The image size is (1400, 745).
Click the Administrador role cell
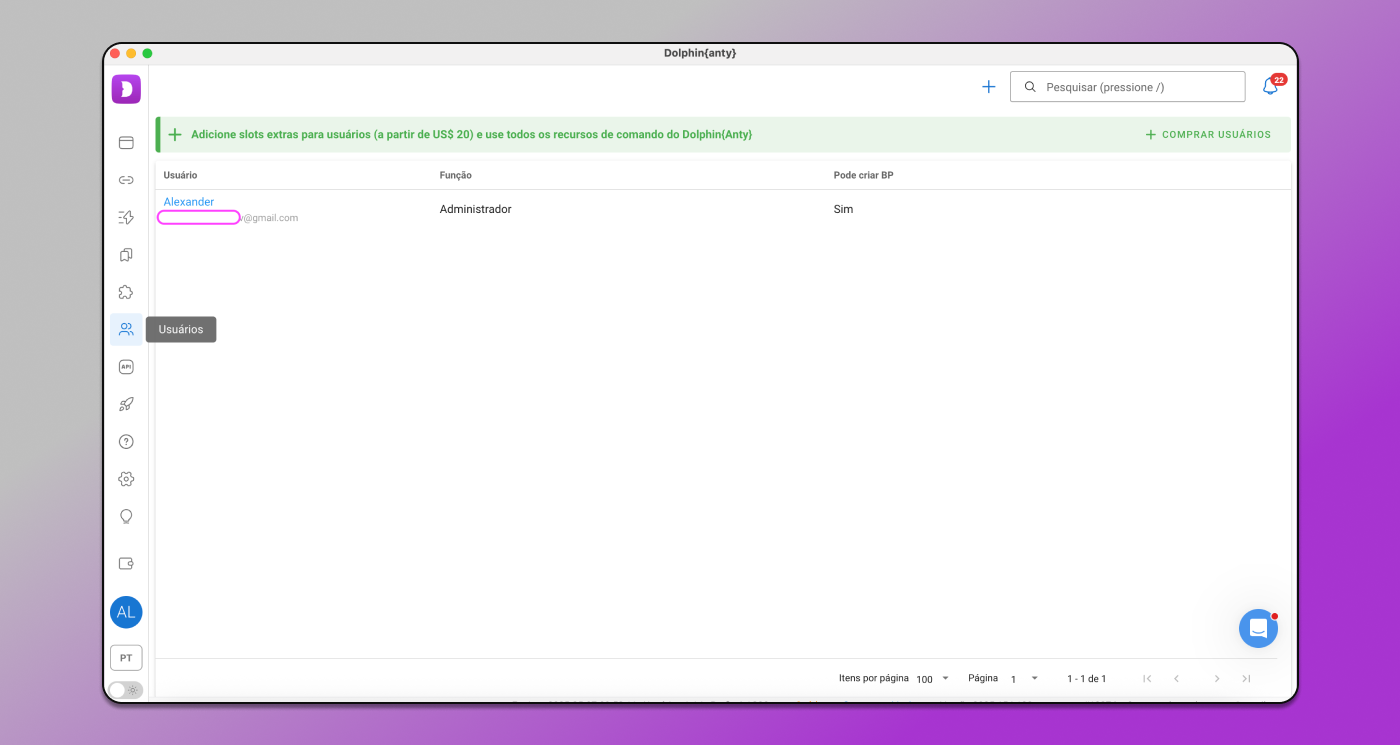pos(476,209)
